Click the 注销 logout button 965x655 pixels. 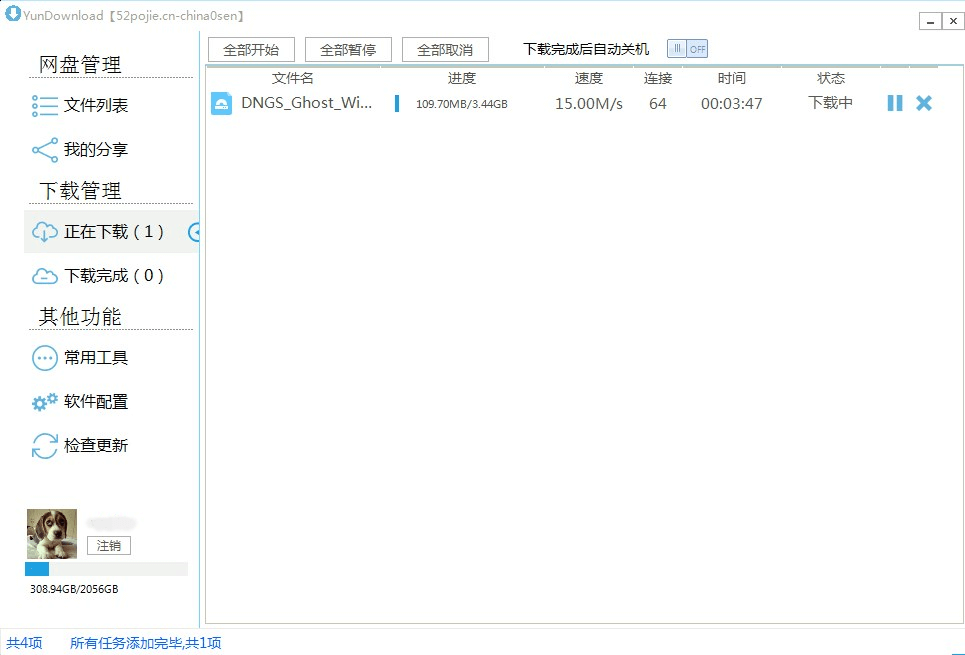pos(108,545)
